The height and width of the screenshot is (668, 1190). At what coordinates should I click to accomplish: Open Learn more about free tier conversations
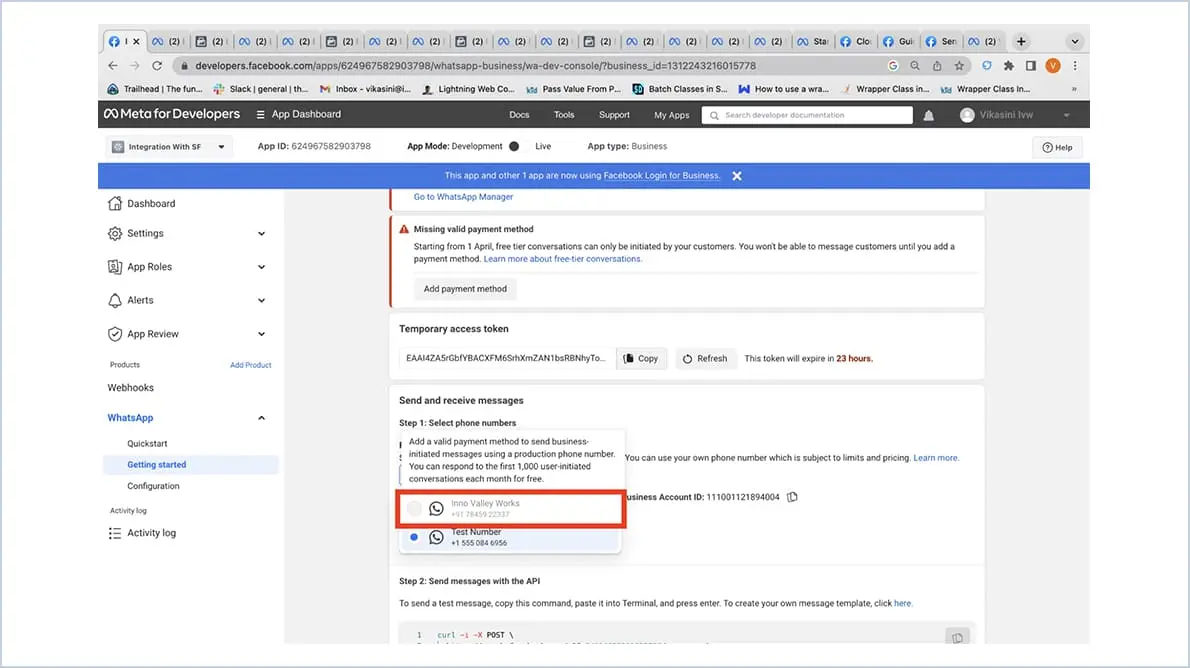point(562,260)
